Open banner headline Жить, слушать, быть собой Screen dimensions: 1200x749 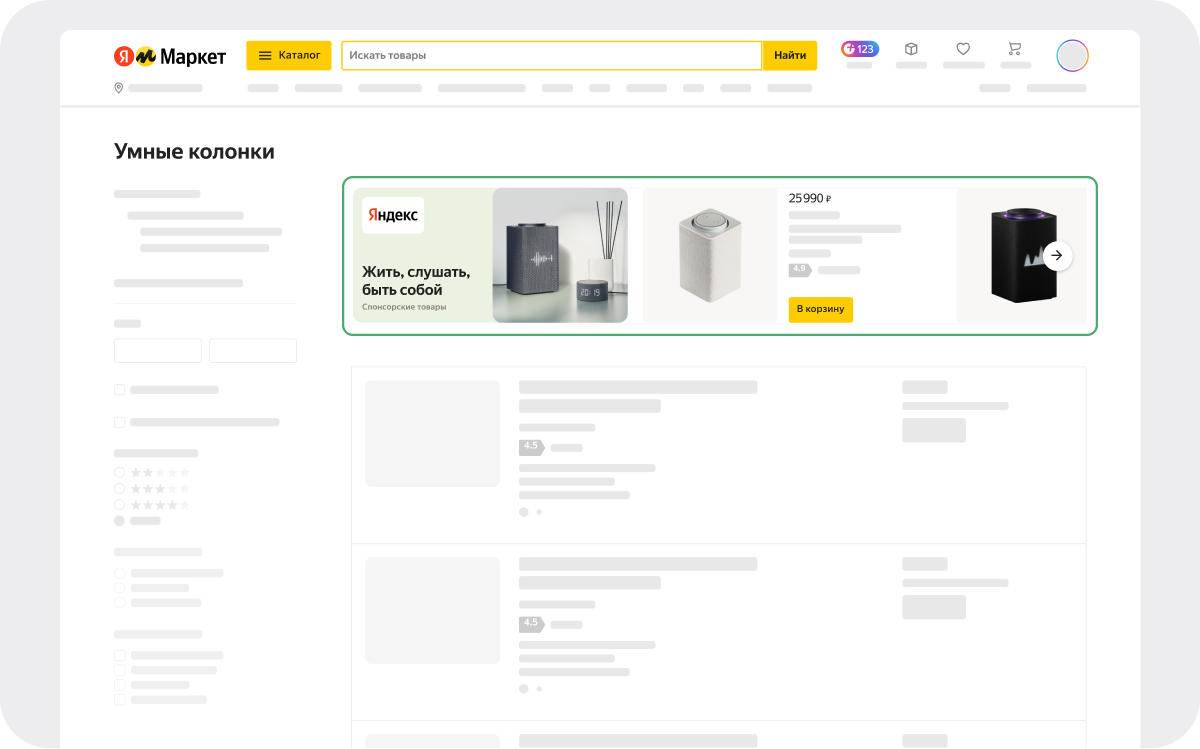(x=416, y=280)
